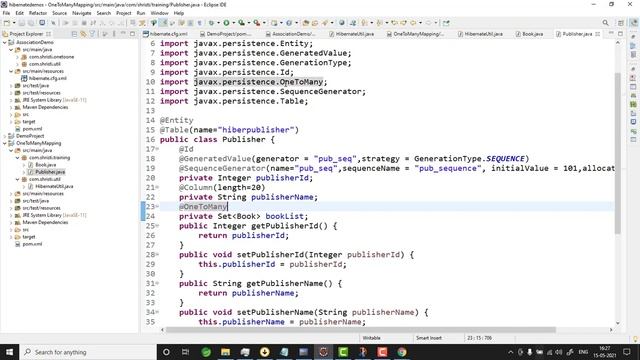The width and height of the screenshot is (640, 360).
Task: Collapse the com.shristi.training package
Action: tap(18, 158)
